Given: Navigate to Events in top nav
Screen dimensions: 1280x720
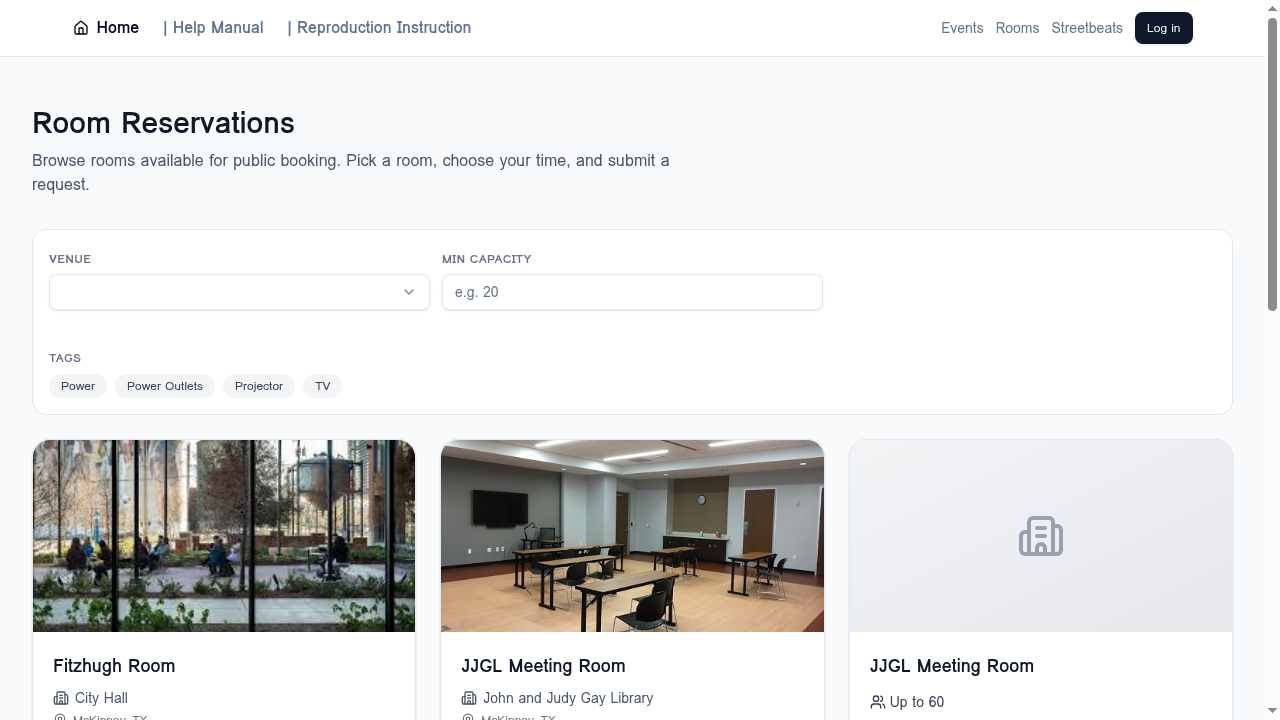Looking at the screenshot, I should 962,28.
